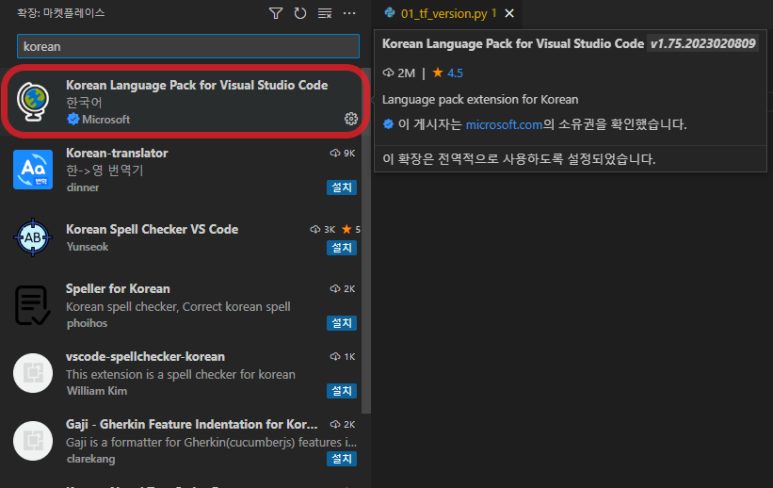Screen dimensions: 773x488
Task: Open the microsoft.com link in the popup
Action: coord(504,124)
